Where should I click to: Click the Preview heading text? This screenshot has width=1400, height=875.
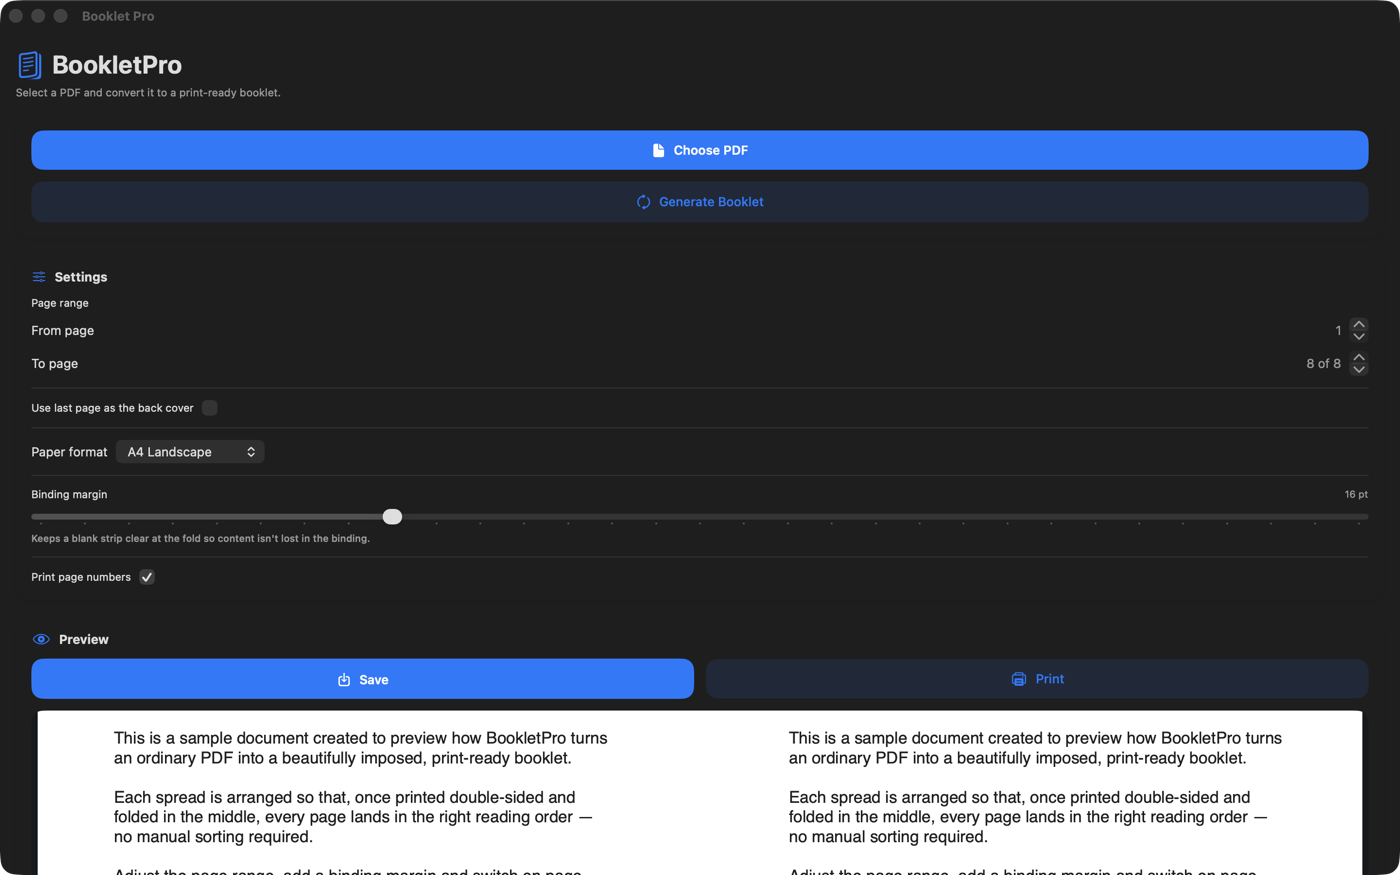(84, 640)
